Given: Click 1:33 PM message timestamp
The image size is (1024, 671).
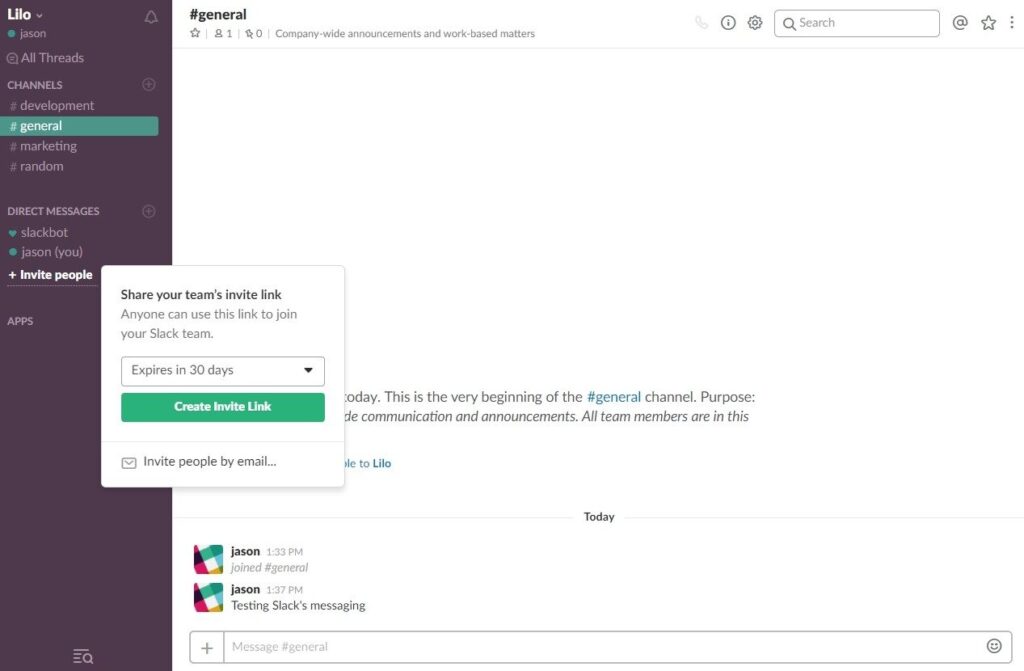Looking at the screenshot, I should click(285, 552).
